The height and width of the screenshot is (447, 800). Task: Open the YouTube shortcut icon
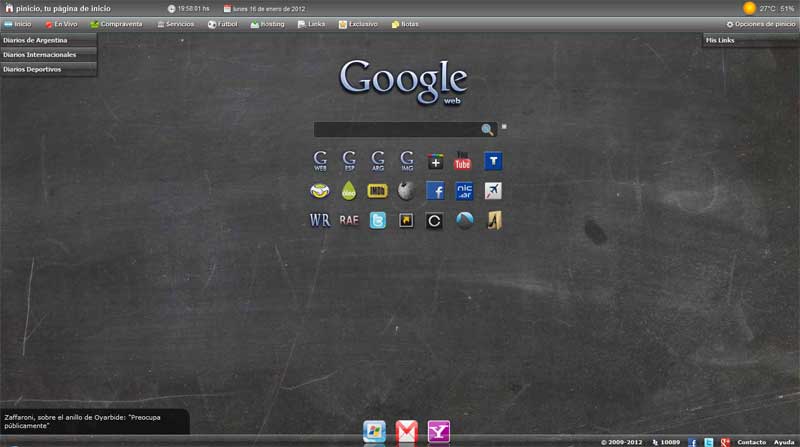[463, 160]
